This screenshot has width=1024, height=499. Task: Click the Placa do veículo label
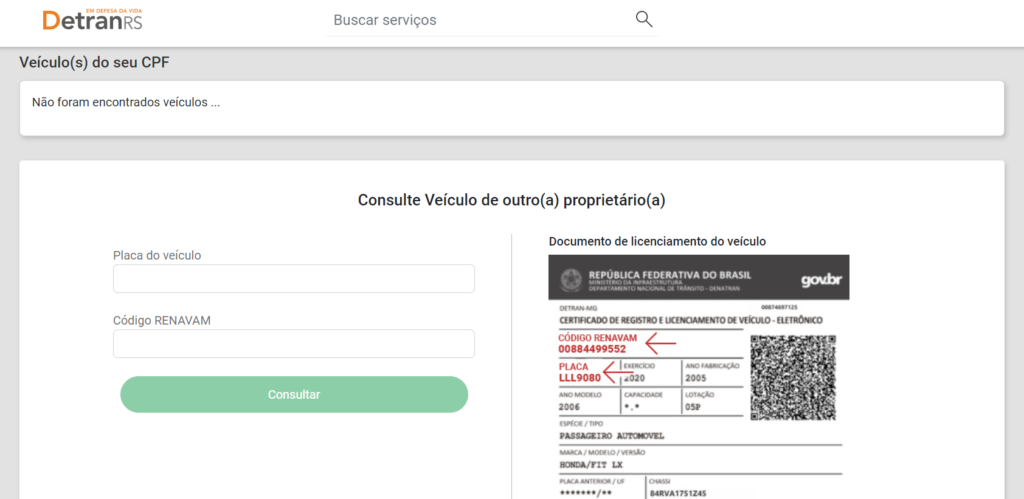pyautogui.click(x=157, y=255)
